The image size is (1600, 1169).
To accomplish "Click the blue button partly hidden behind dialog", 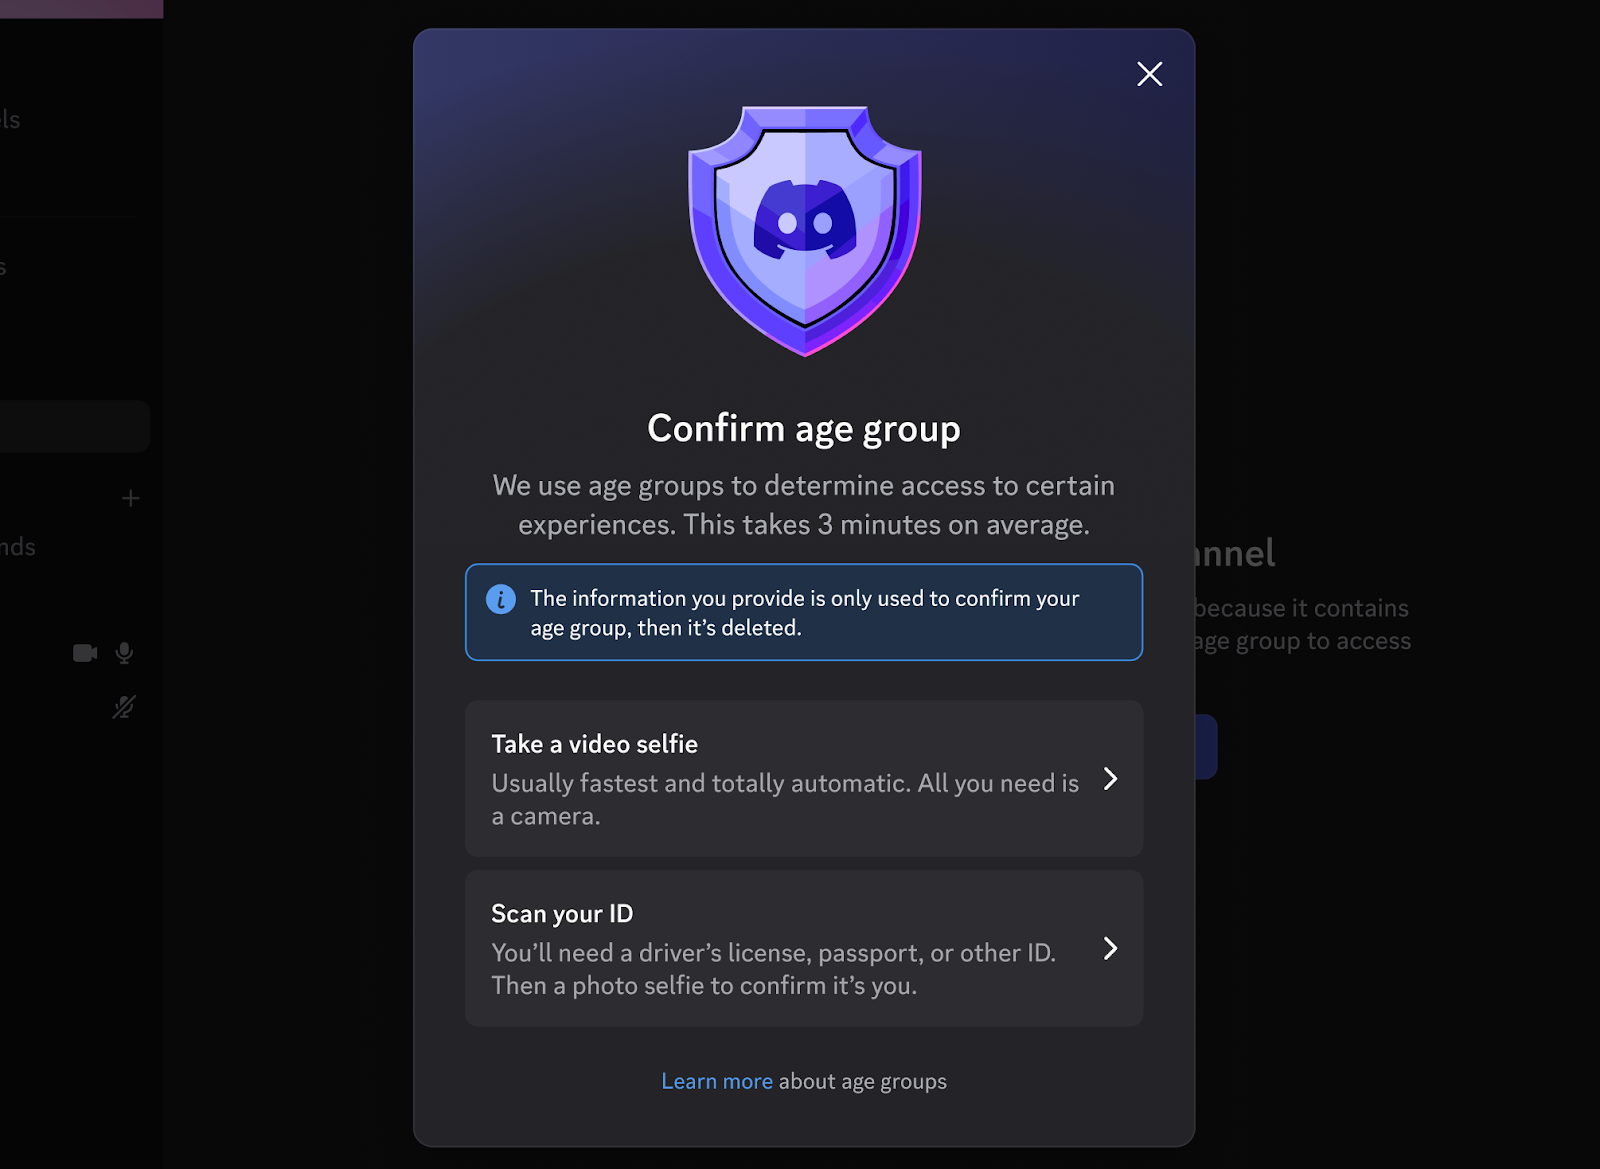I will [x=1206, y=747].
